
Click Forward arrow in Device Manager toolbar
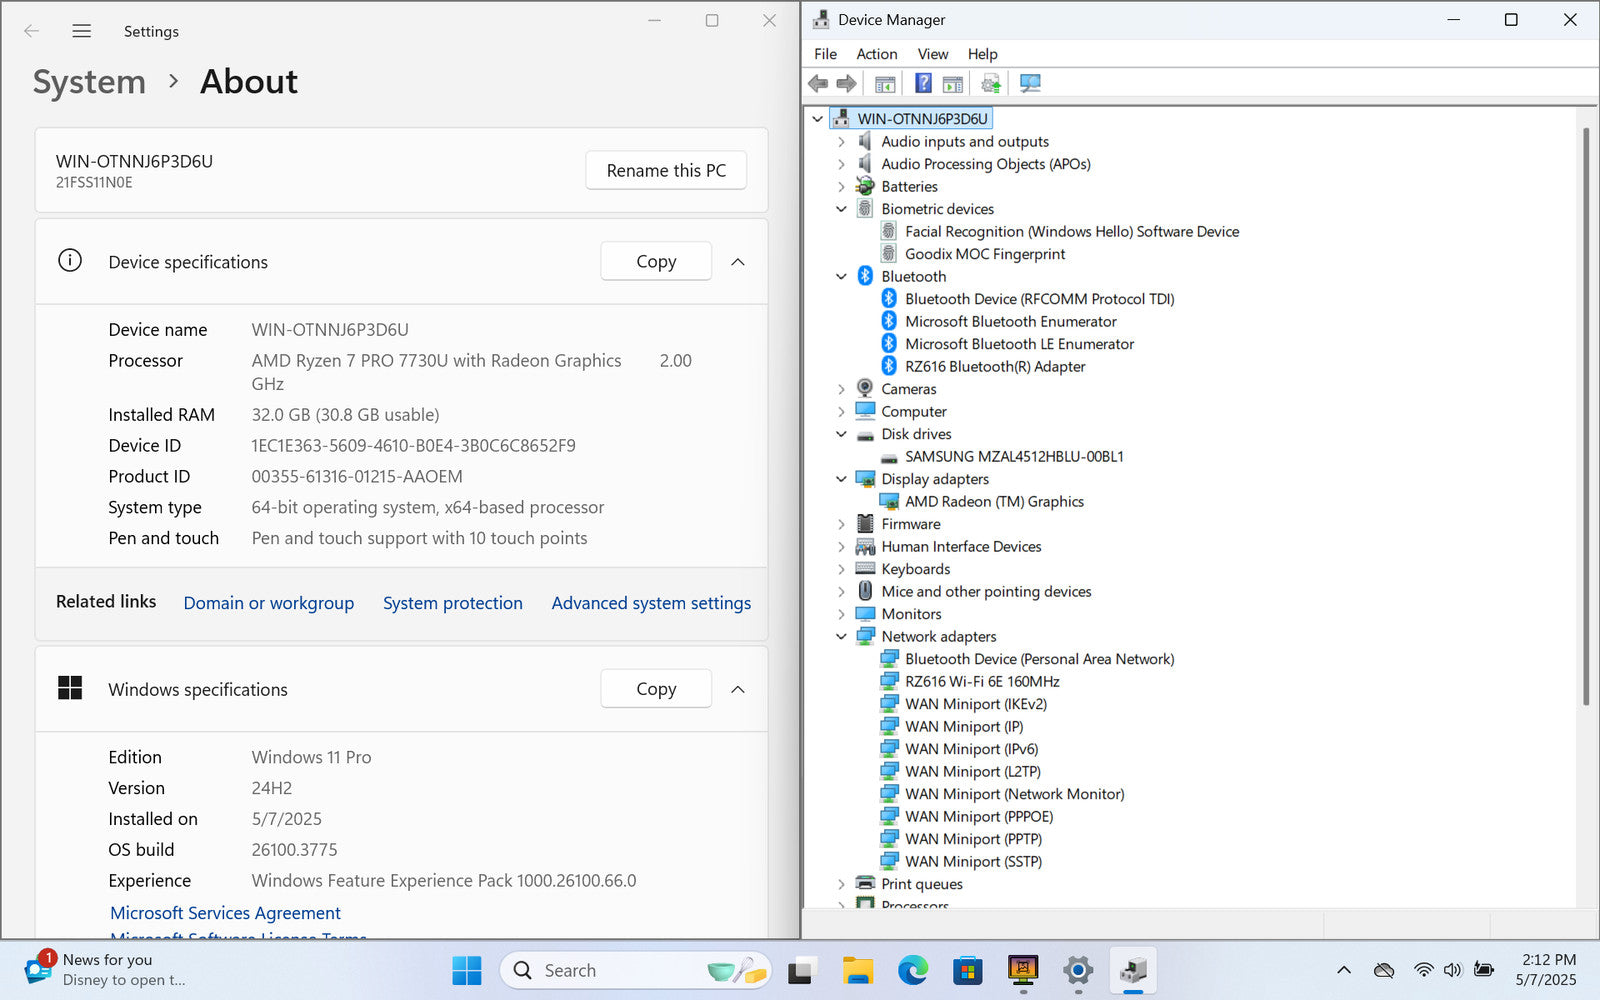[x=846, y=83]
